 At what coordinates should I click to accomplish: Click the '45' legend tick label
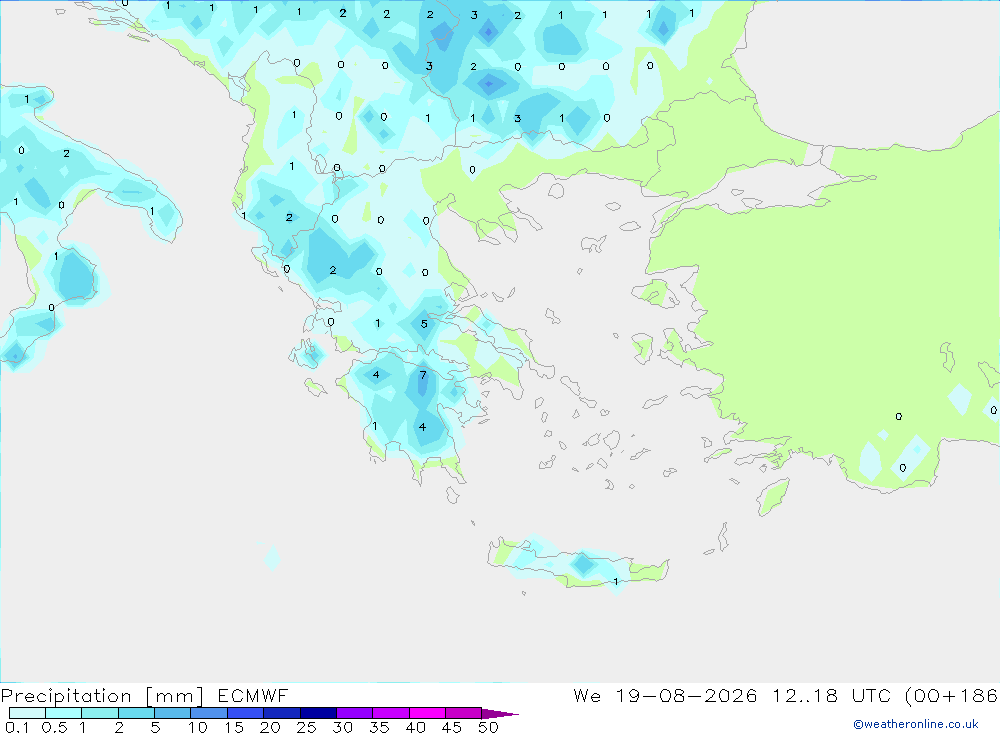click(452, 727)
